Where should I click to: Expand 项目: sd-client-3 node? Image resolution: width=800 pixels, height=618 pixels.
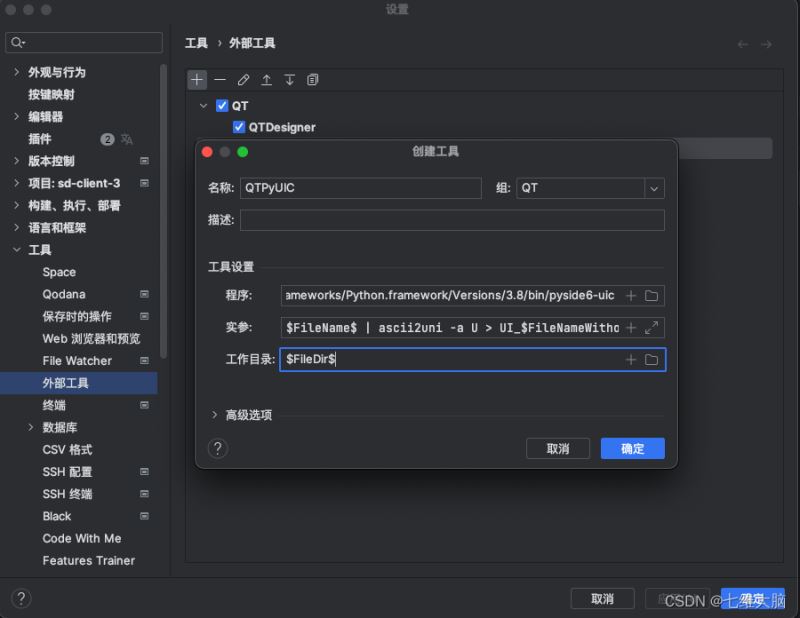click(16, 183)
